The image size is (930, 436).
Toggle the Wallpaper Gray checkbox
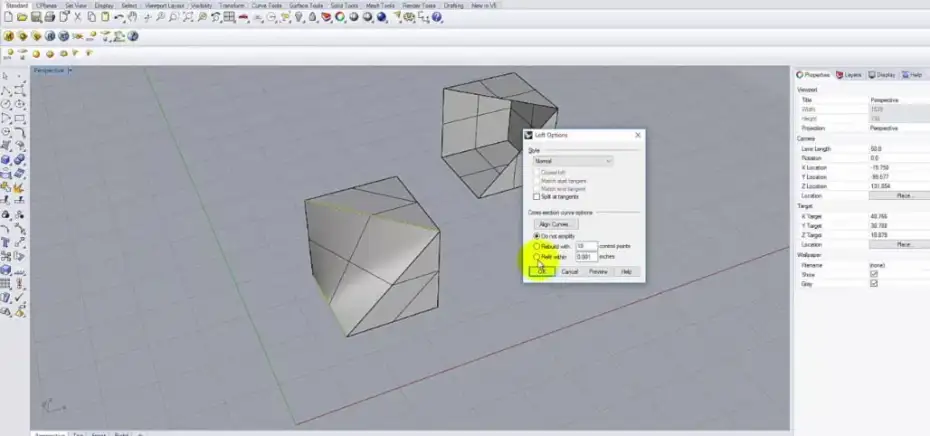coord(874,284)
